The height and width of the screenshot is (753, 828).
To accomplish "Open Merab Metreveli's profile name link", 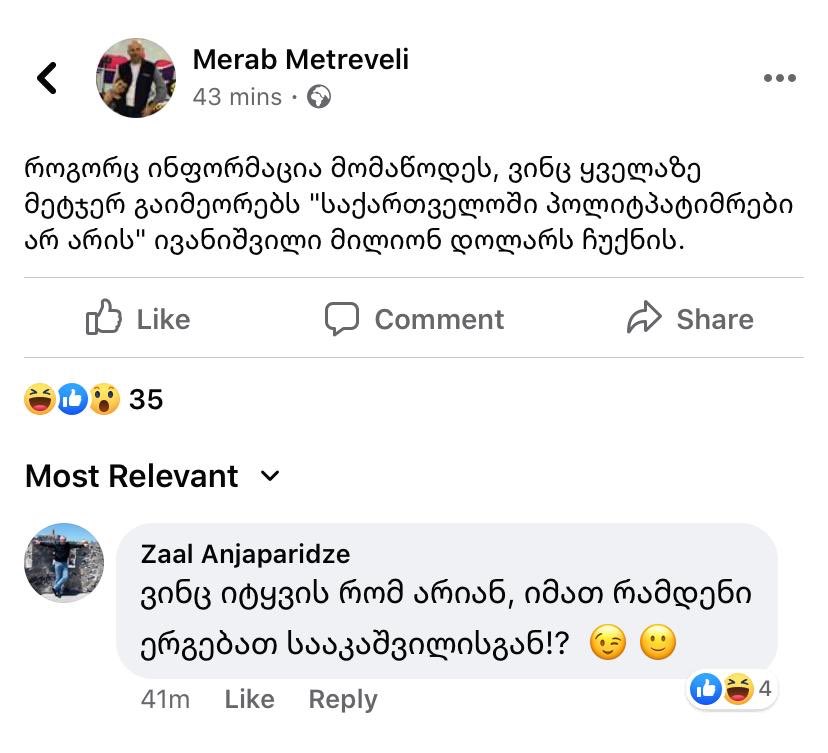I will 300,60.
